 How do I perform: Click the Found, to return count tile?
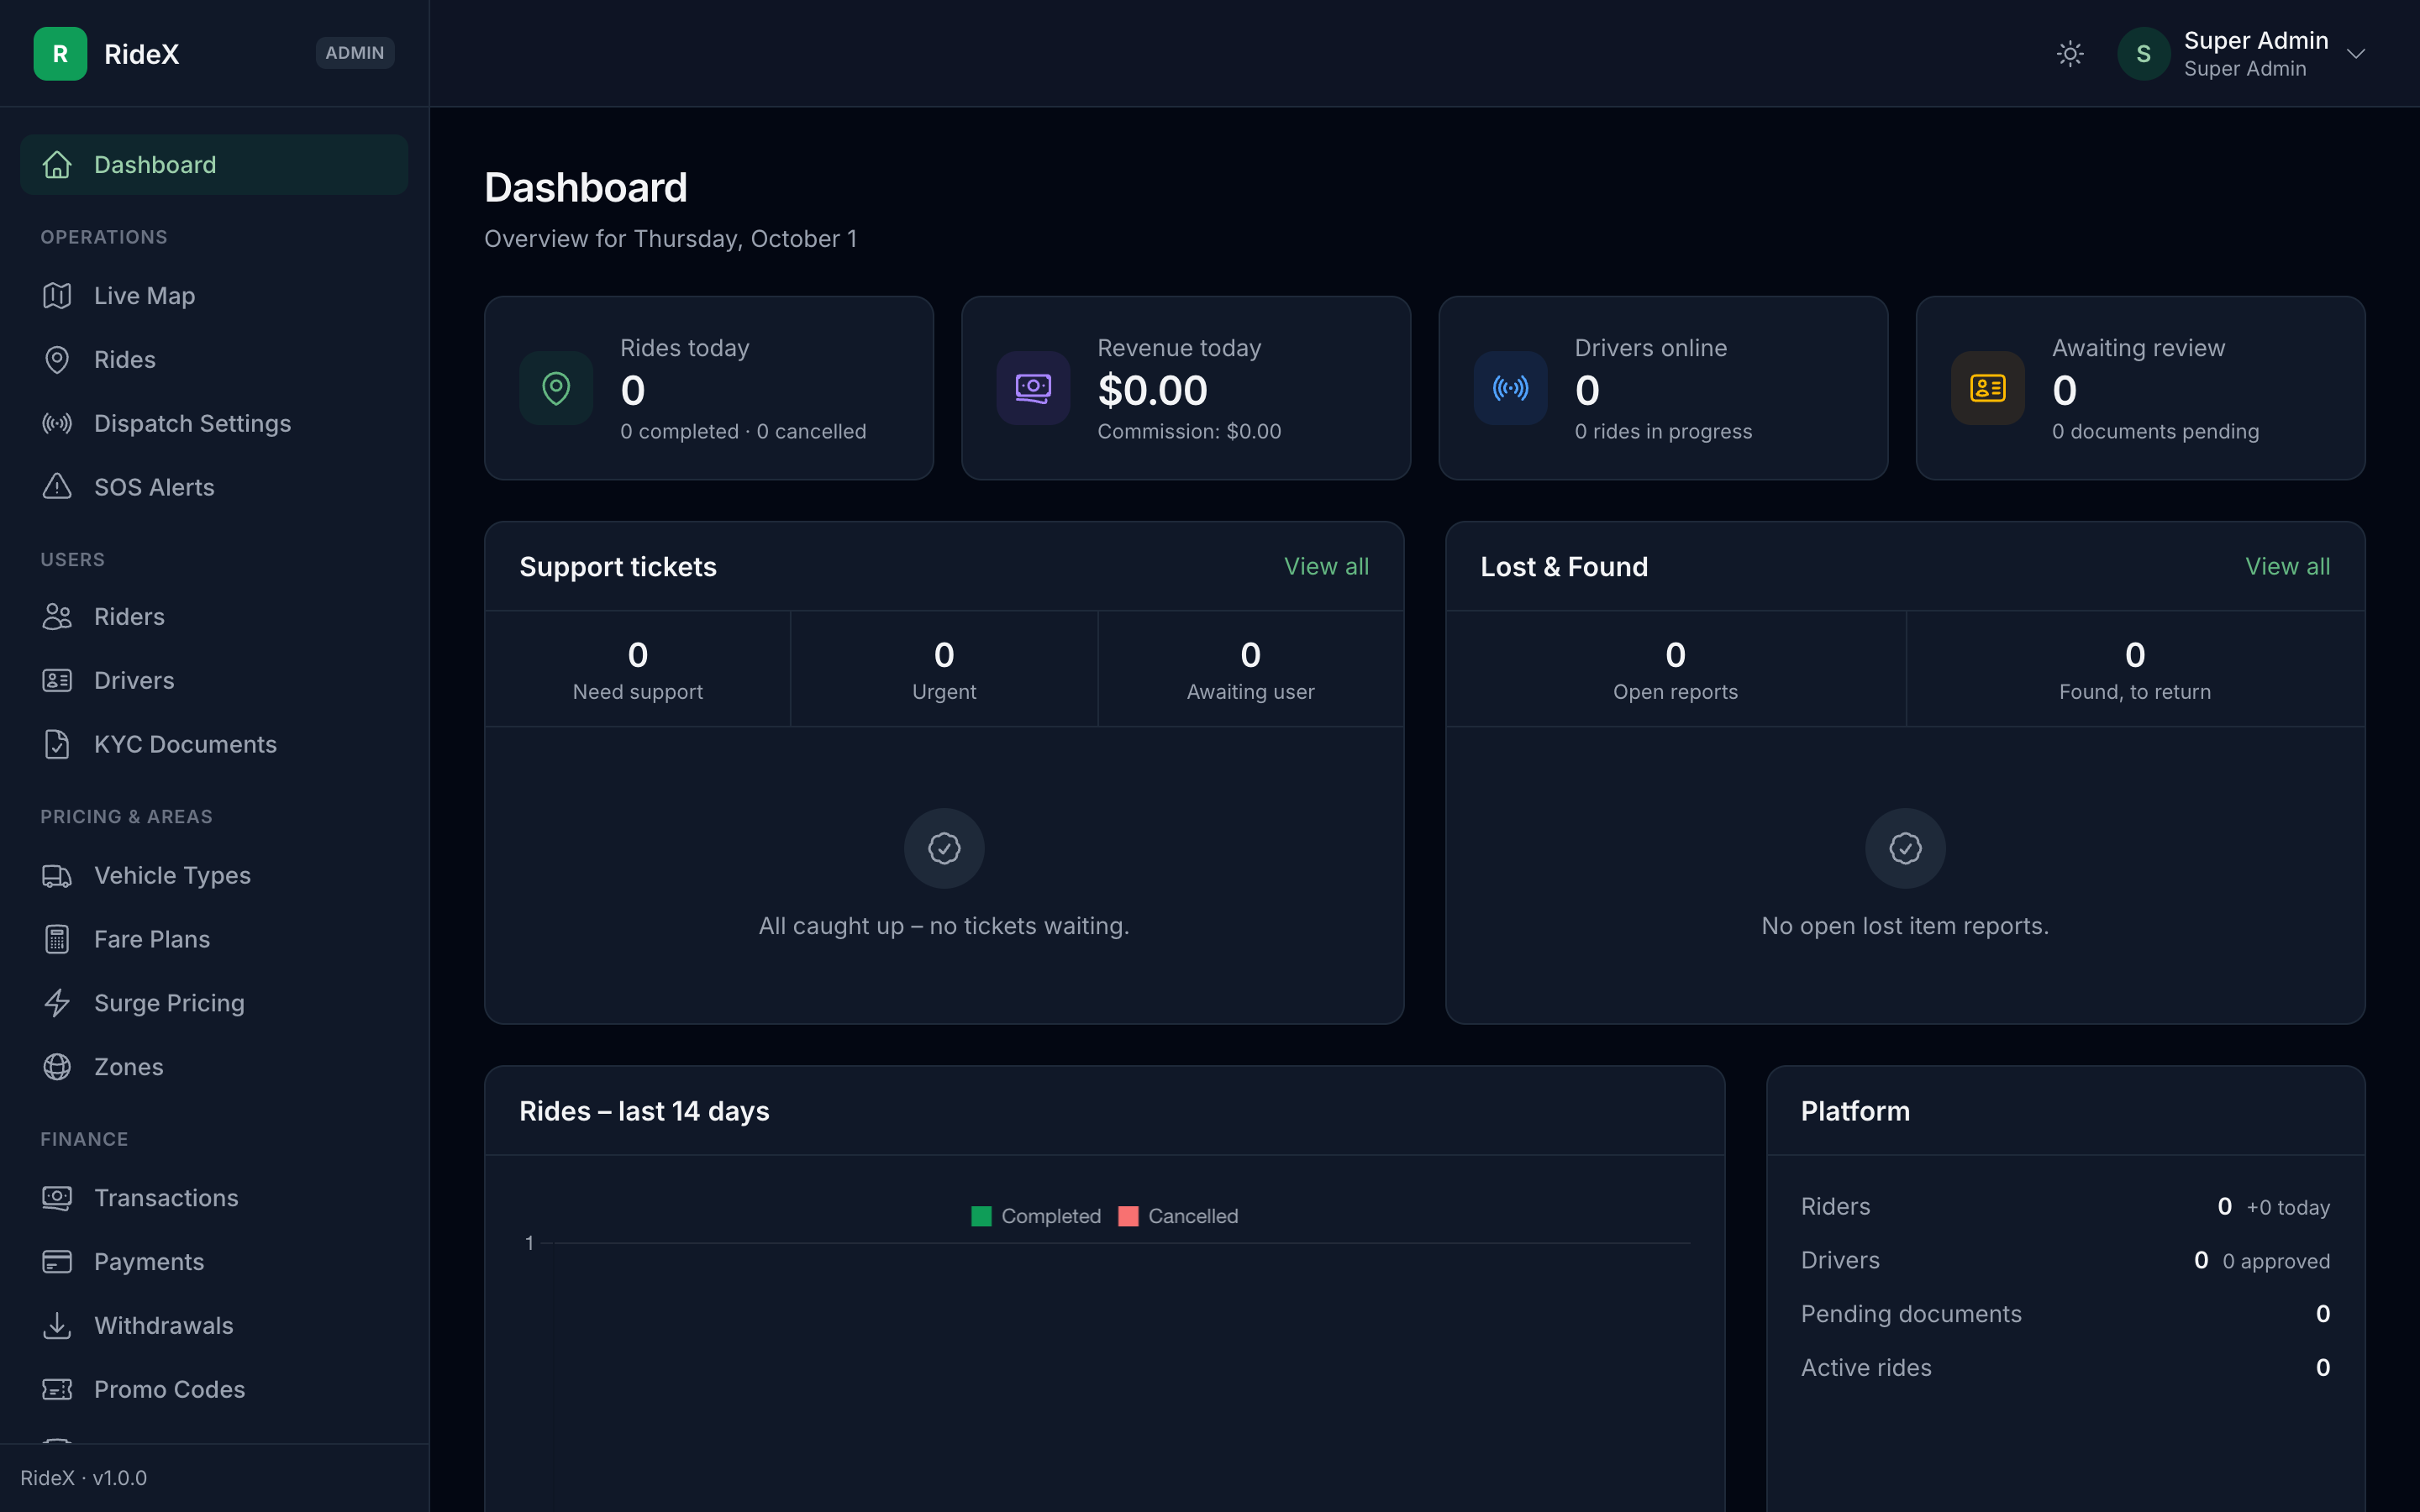(x=2135, y=669)
